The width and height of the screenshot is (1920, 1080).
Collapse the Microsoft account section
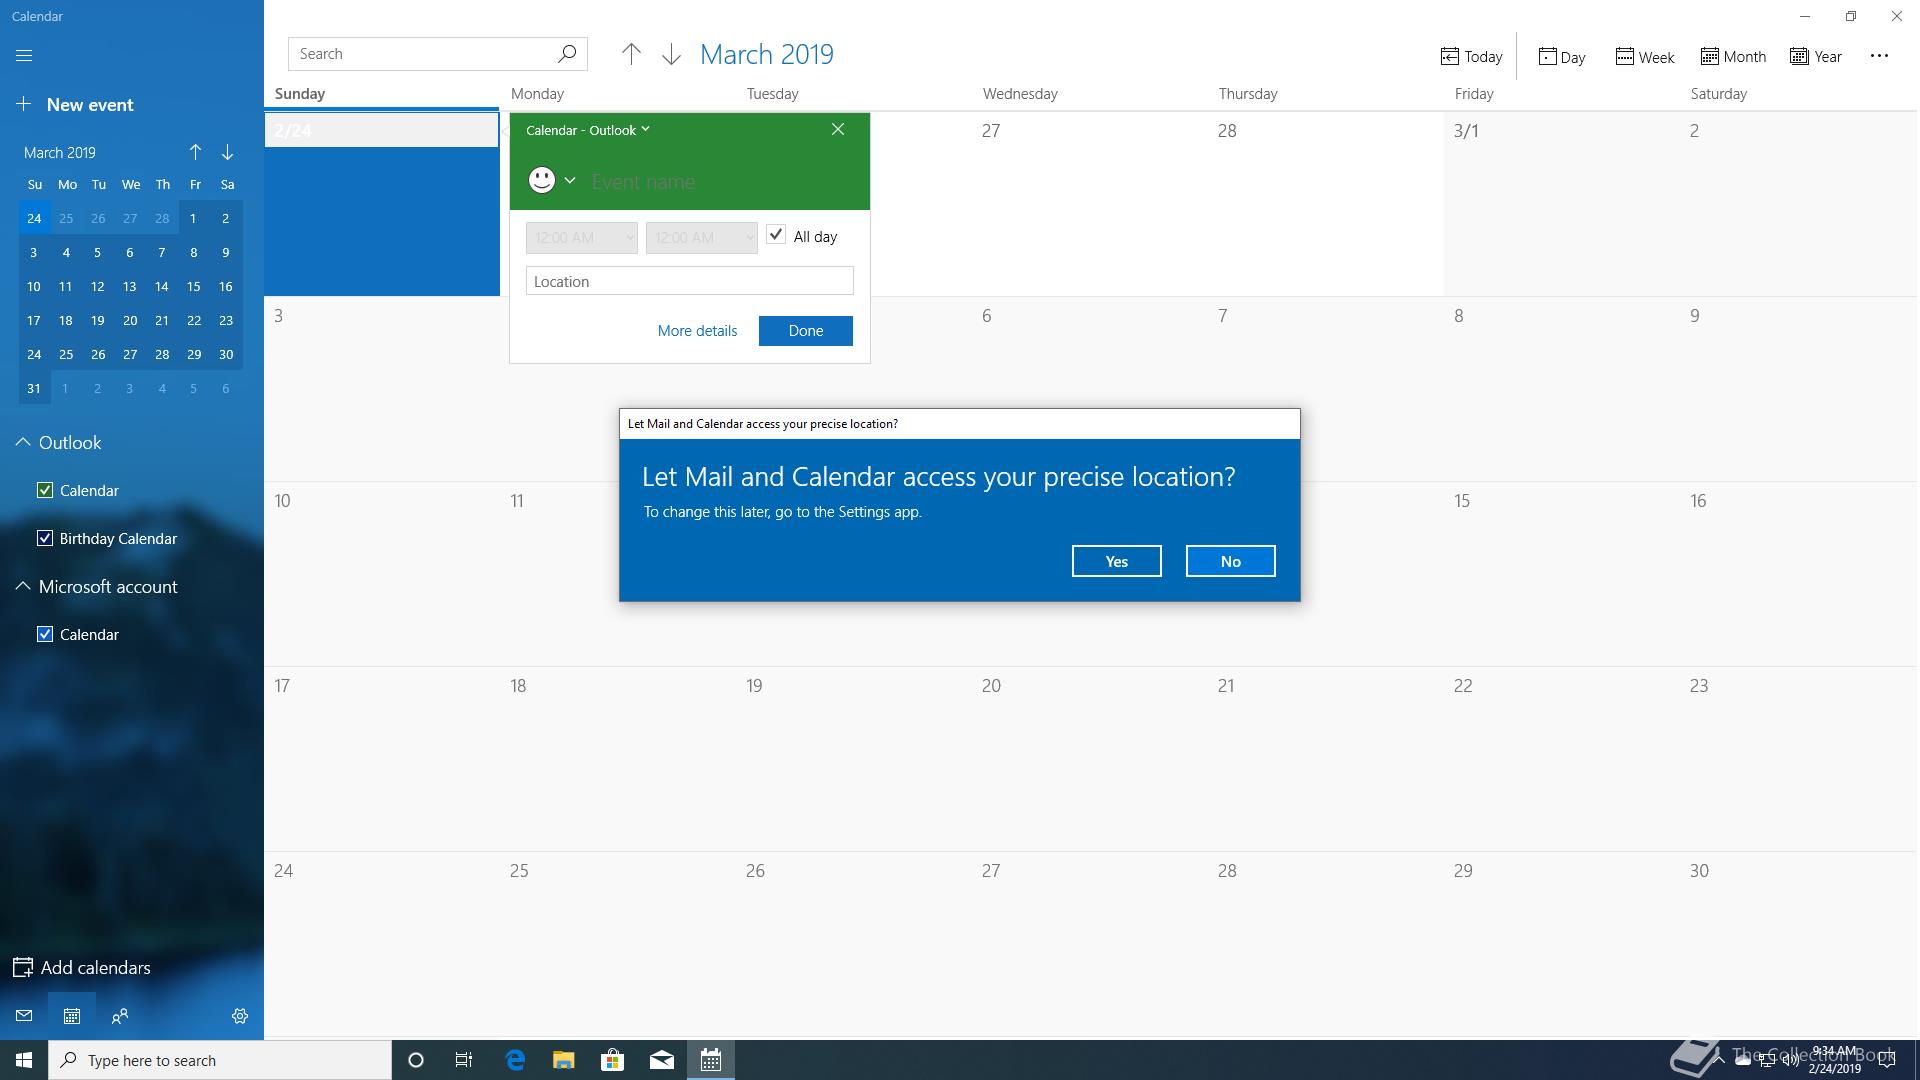point(23,586)
